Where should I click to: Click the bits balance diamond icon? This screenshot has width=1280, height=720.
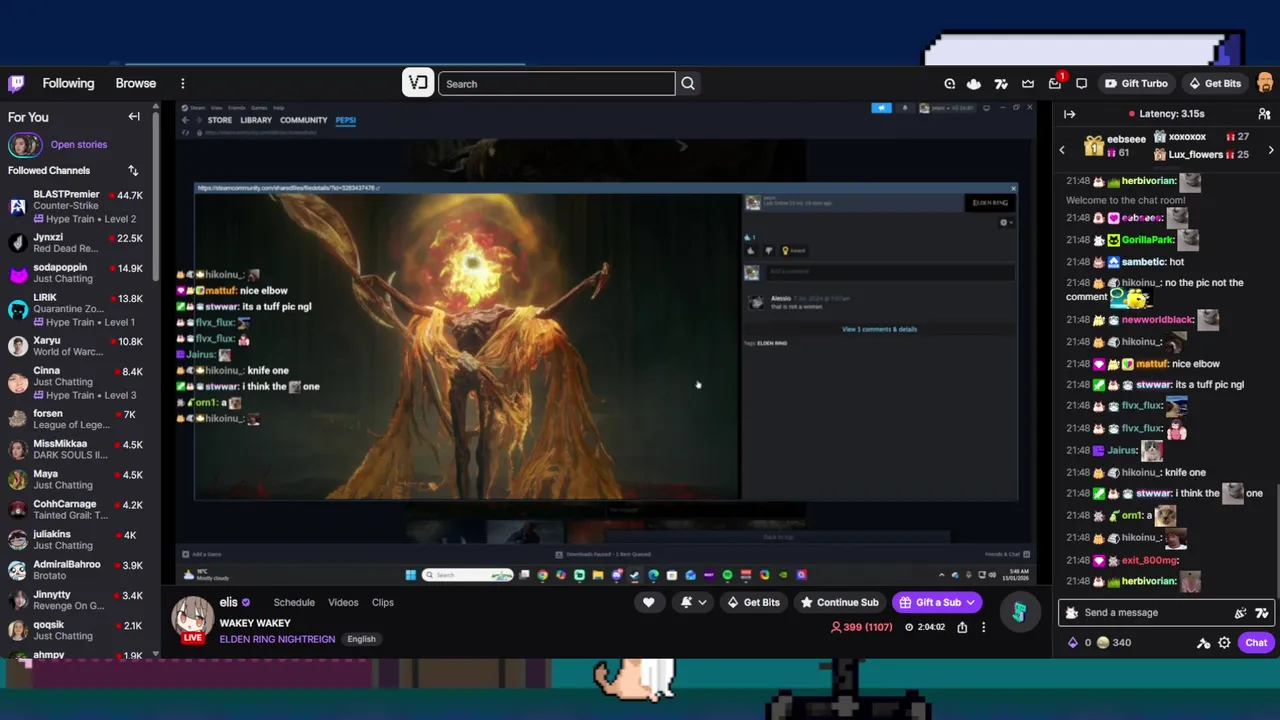[x=1073, y=643]
